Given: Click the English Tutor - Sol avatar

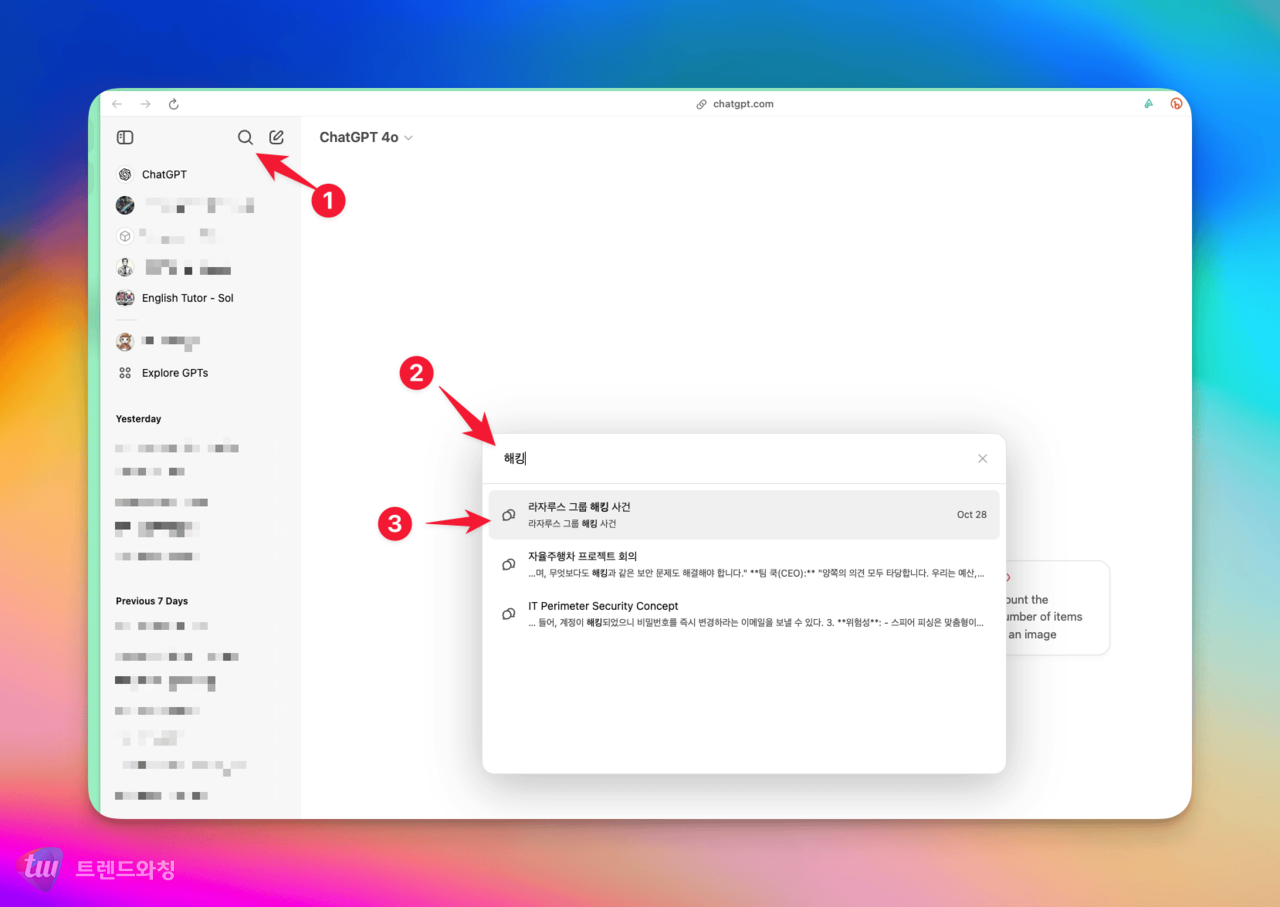Looking at the screenshot, I should click(x=125, y=298).
